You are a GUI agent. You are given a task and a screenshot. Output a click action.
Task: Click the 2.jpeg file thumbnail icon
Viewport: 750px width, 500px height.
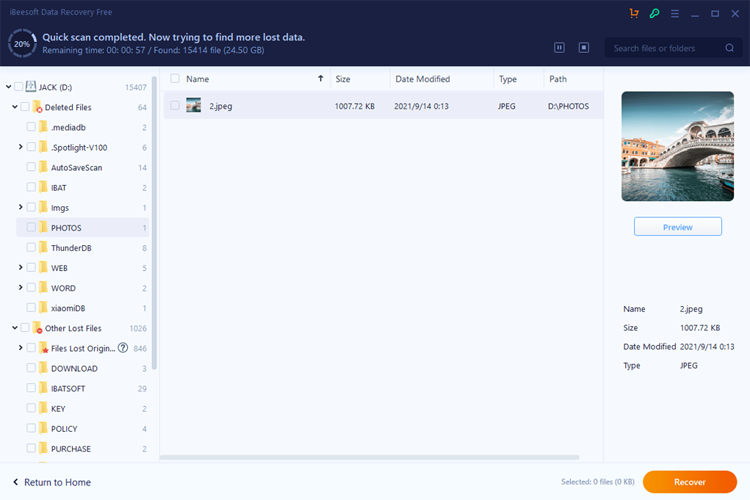[x=194, y=105]
